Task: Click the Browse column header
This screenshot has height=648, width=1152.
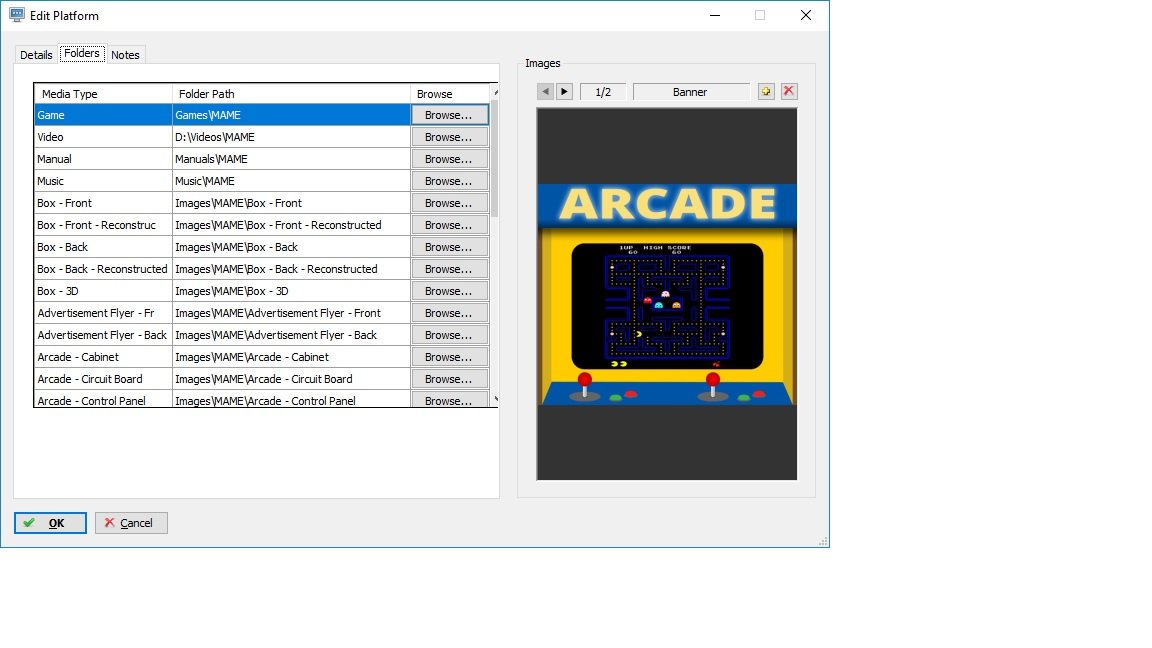Action: tap(450, 94)
